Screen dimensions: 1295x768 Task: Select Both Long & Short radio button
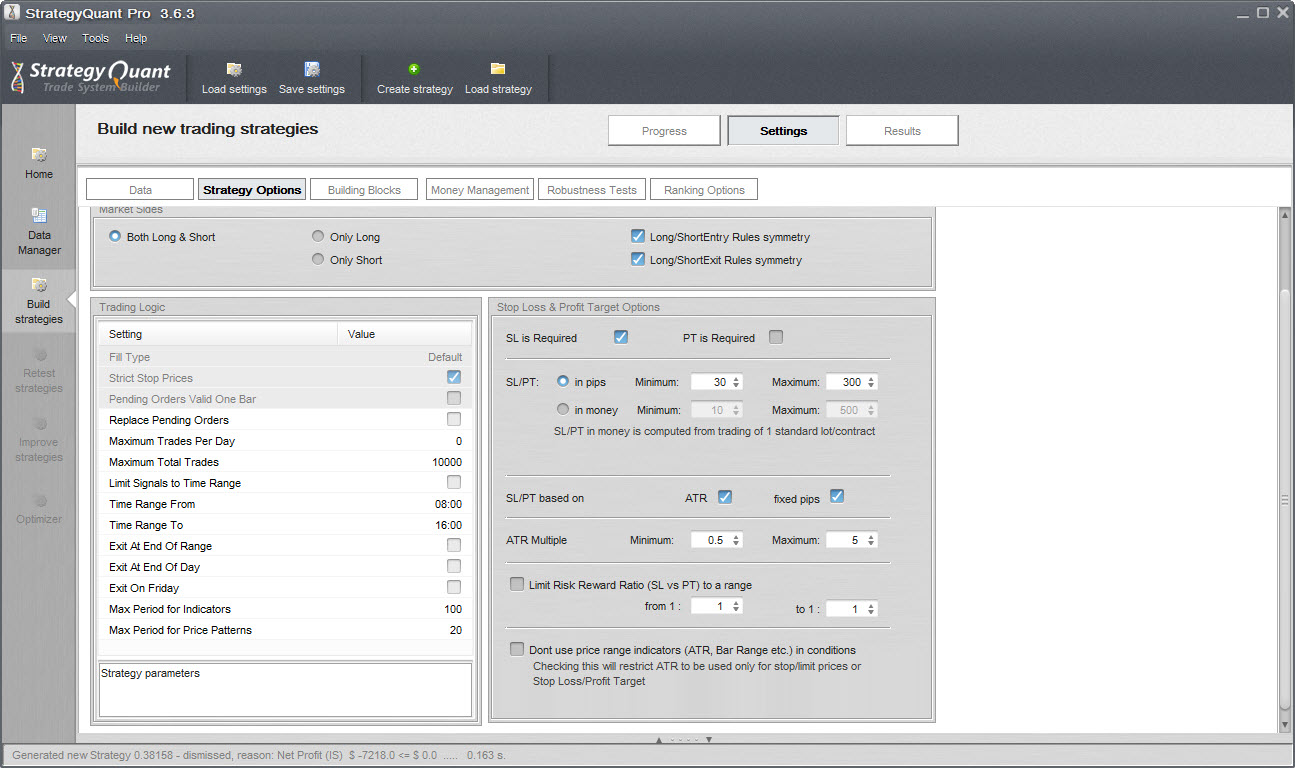116,237
